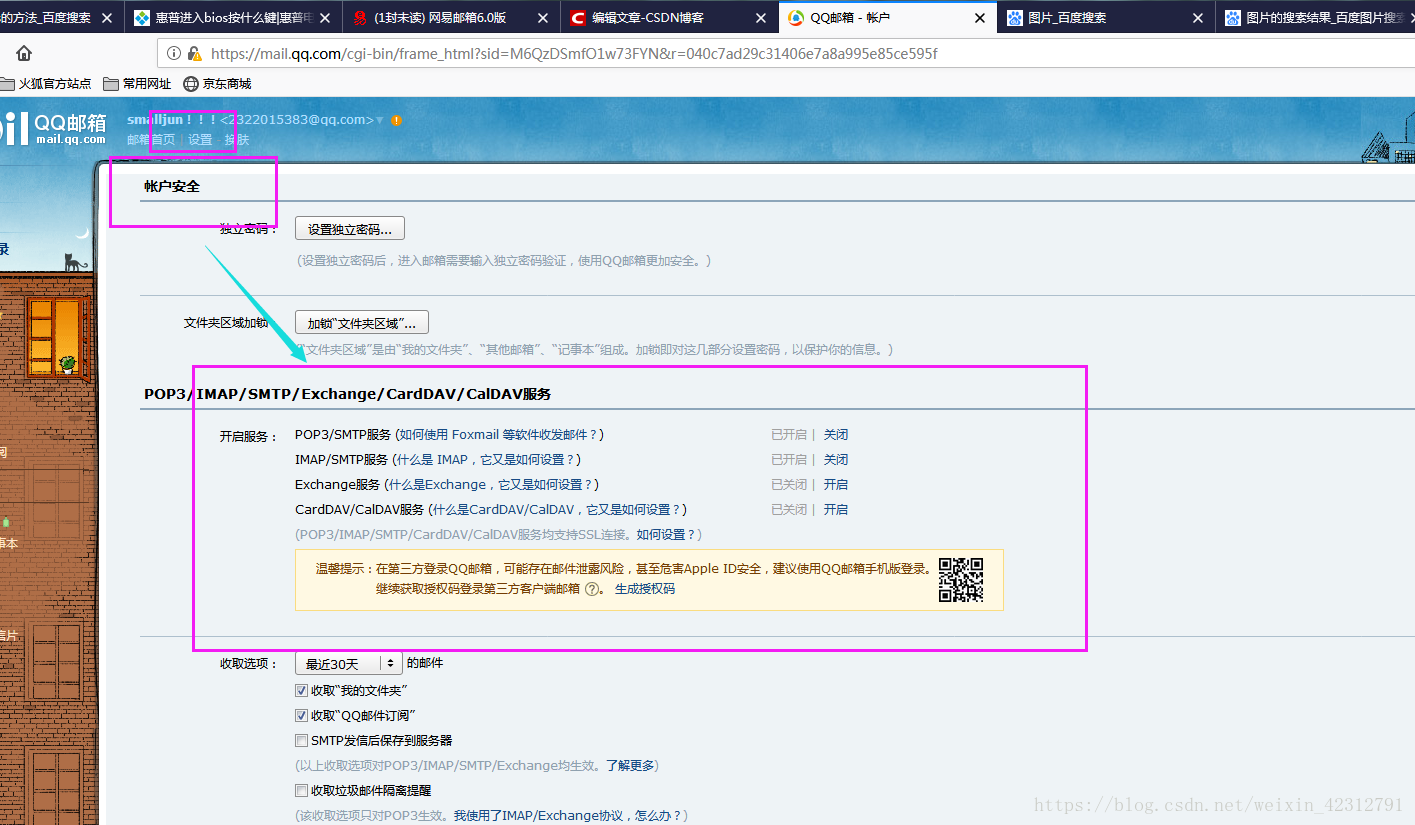Click 关闭 for the POP3/SMTP service

pos(836,435)
